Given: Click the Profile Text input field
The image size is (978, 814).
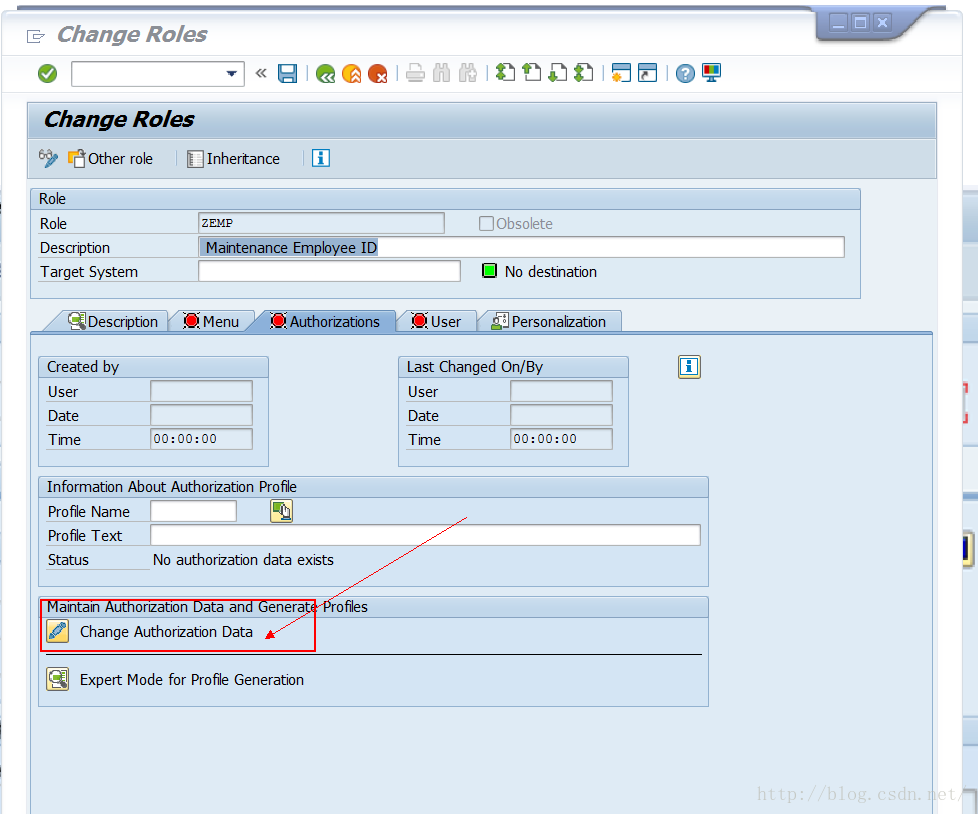Looking at the screenshot, I should tap(425, 535).
